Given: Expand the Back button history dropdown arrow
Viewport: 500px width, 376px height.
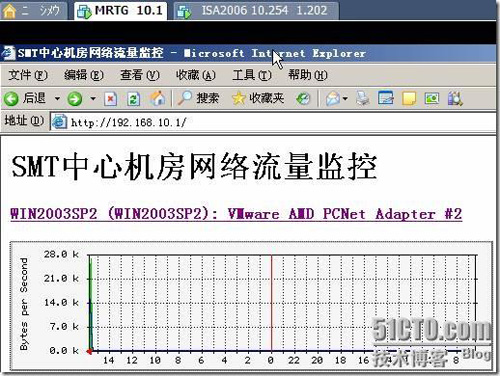Looking at the screenshot, I should coord(57,99).
